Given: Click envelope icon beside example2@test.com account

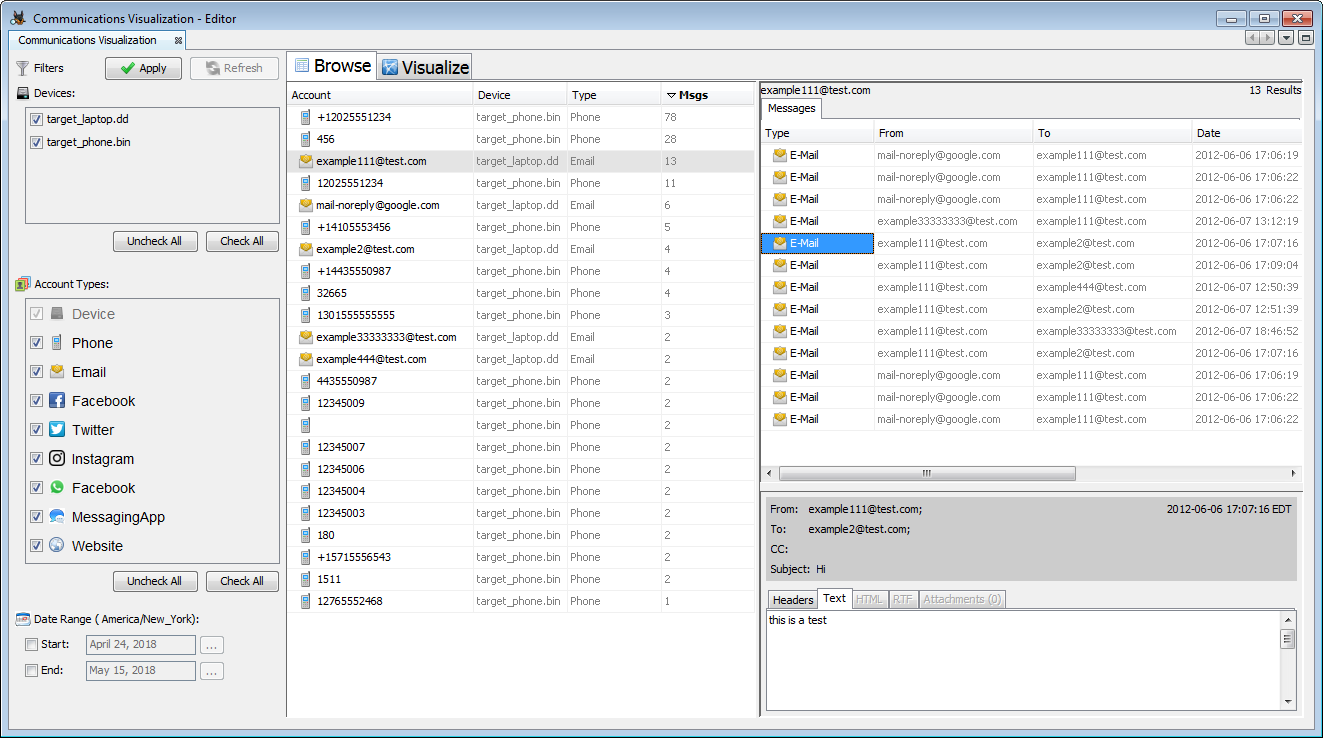Looking at the screenshot, I should (x=306, y=249).
